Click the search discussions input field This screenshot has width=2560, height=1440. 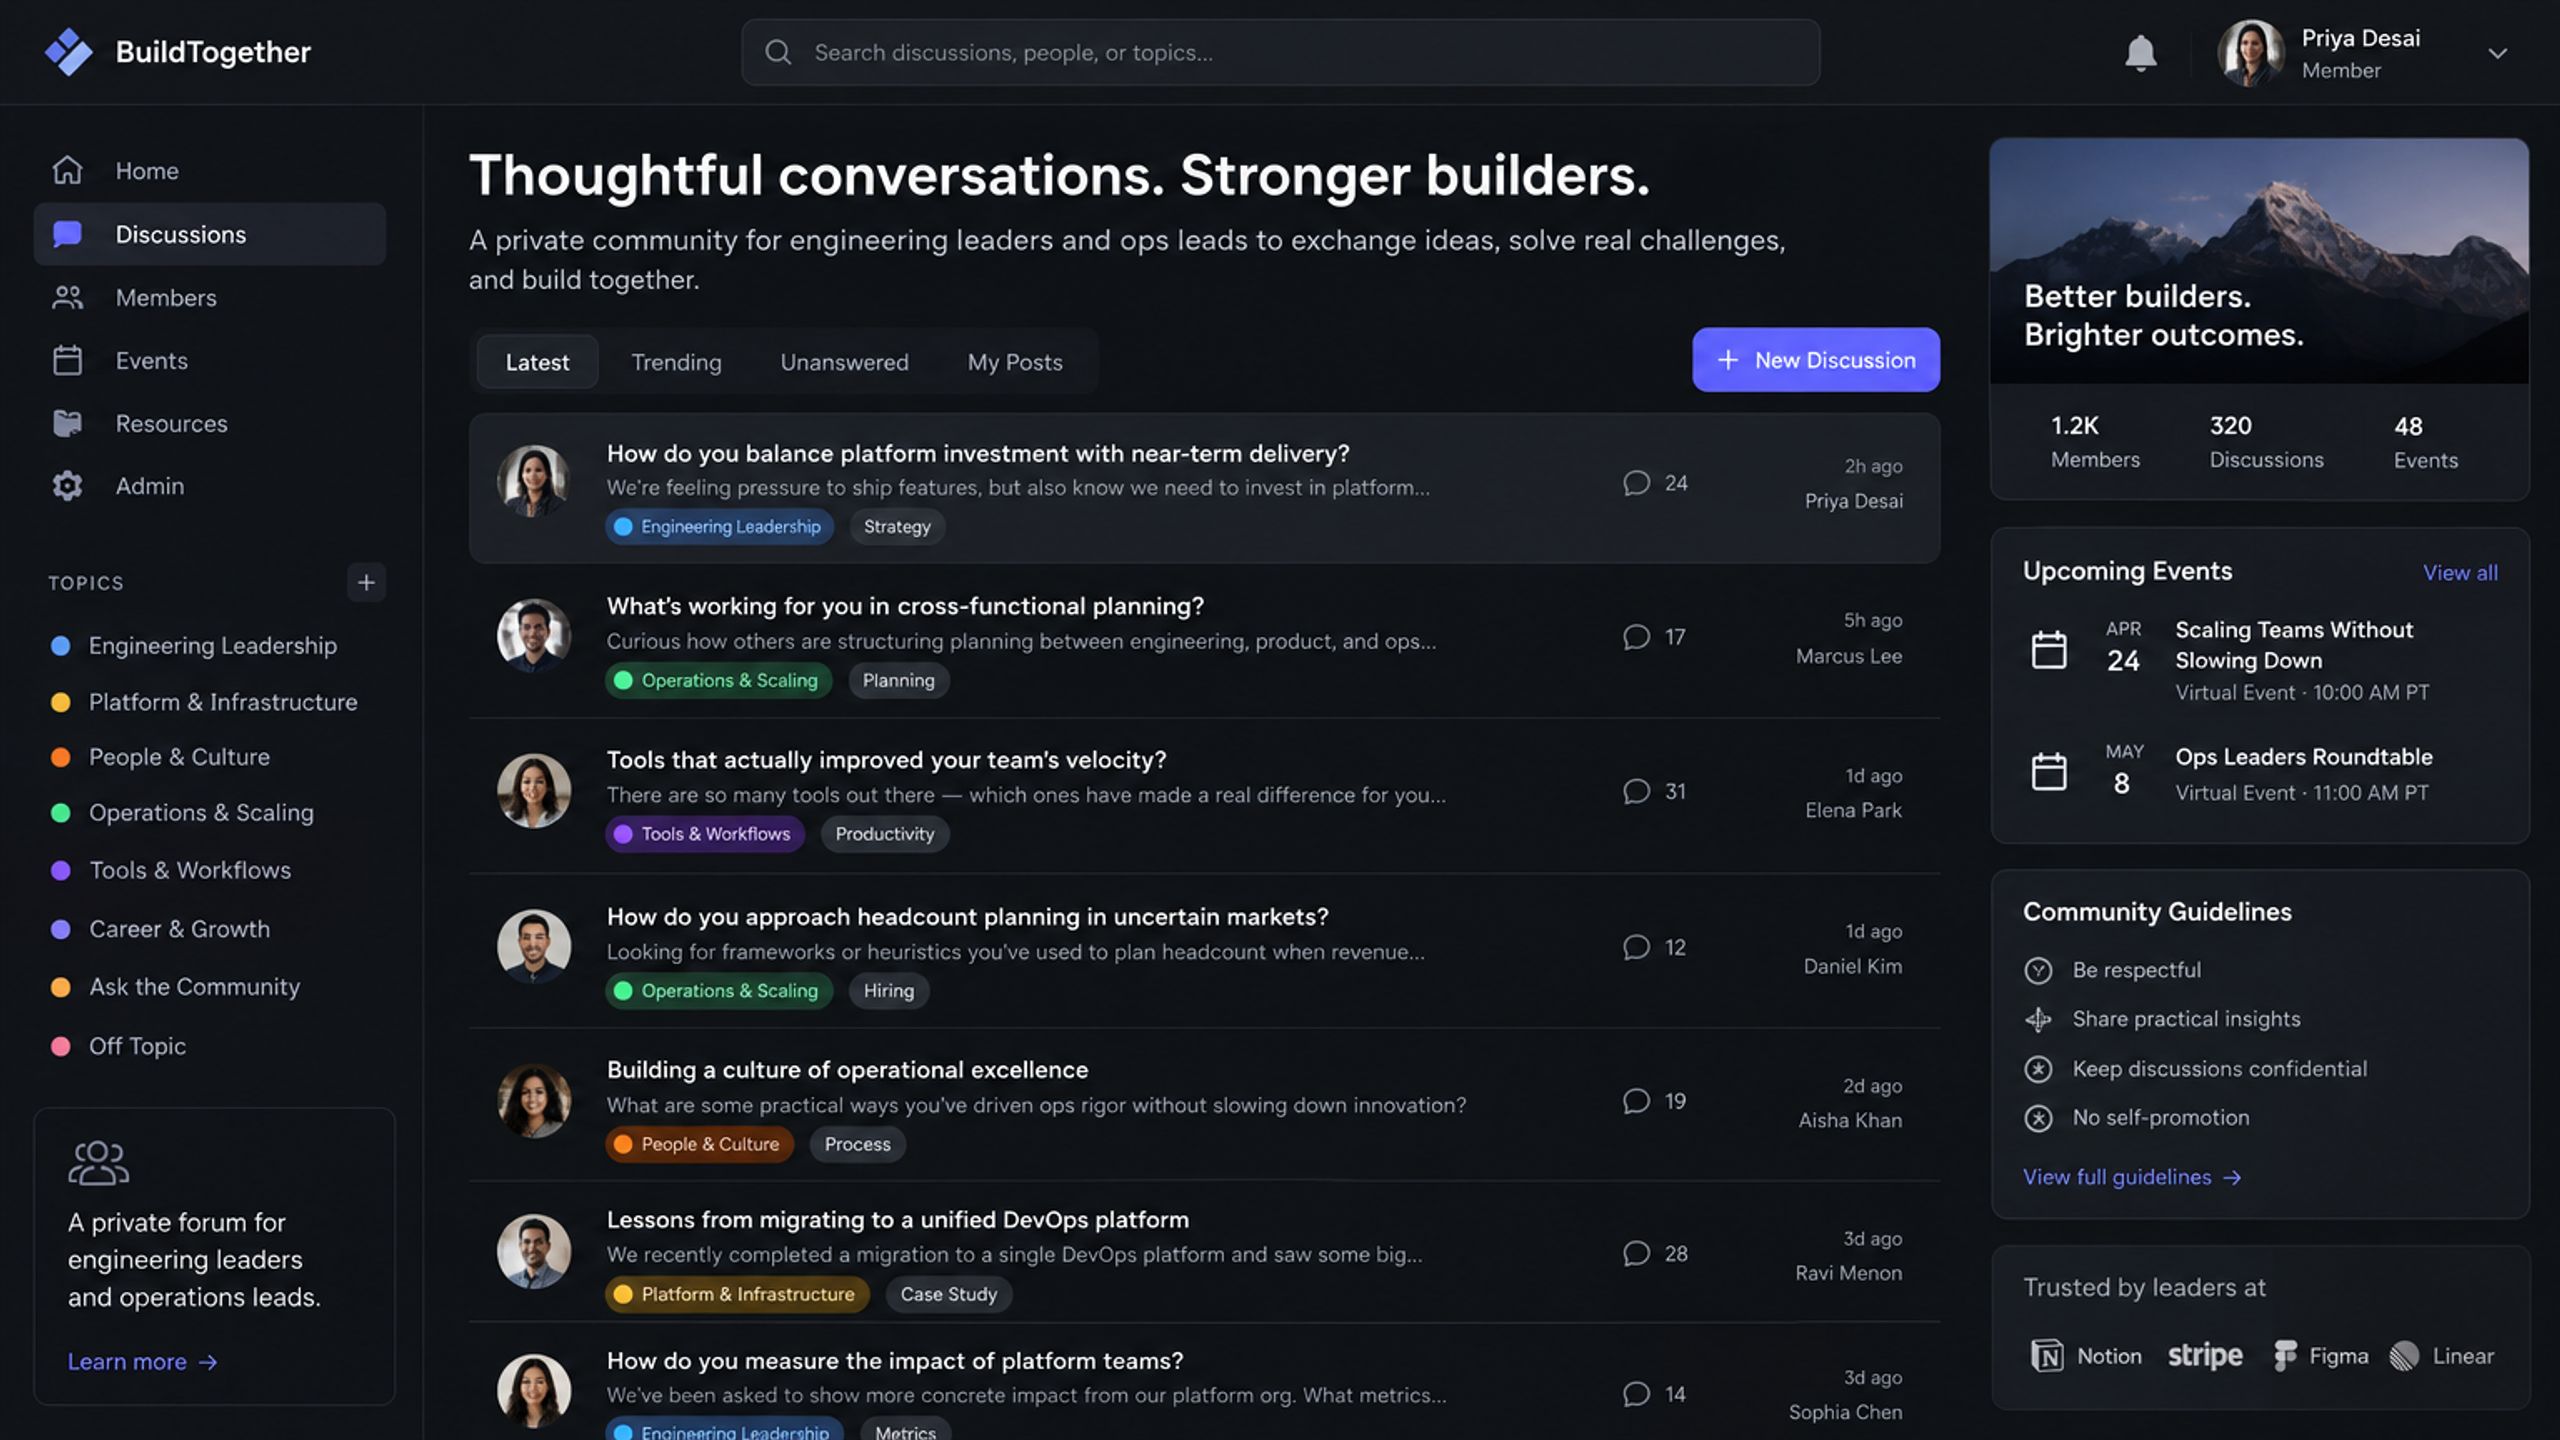[x=1280, y=52]
